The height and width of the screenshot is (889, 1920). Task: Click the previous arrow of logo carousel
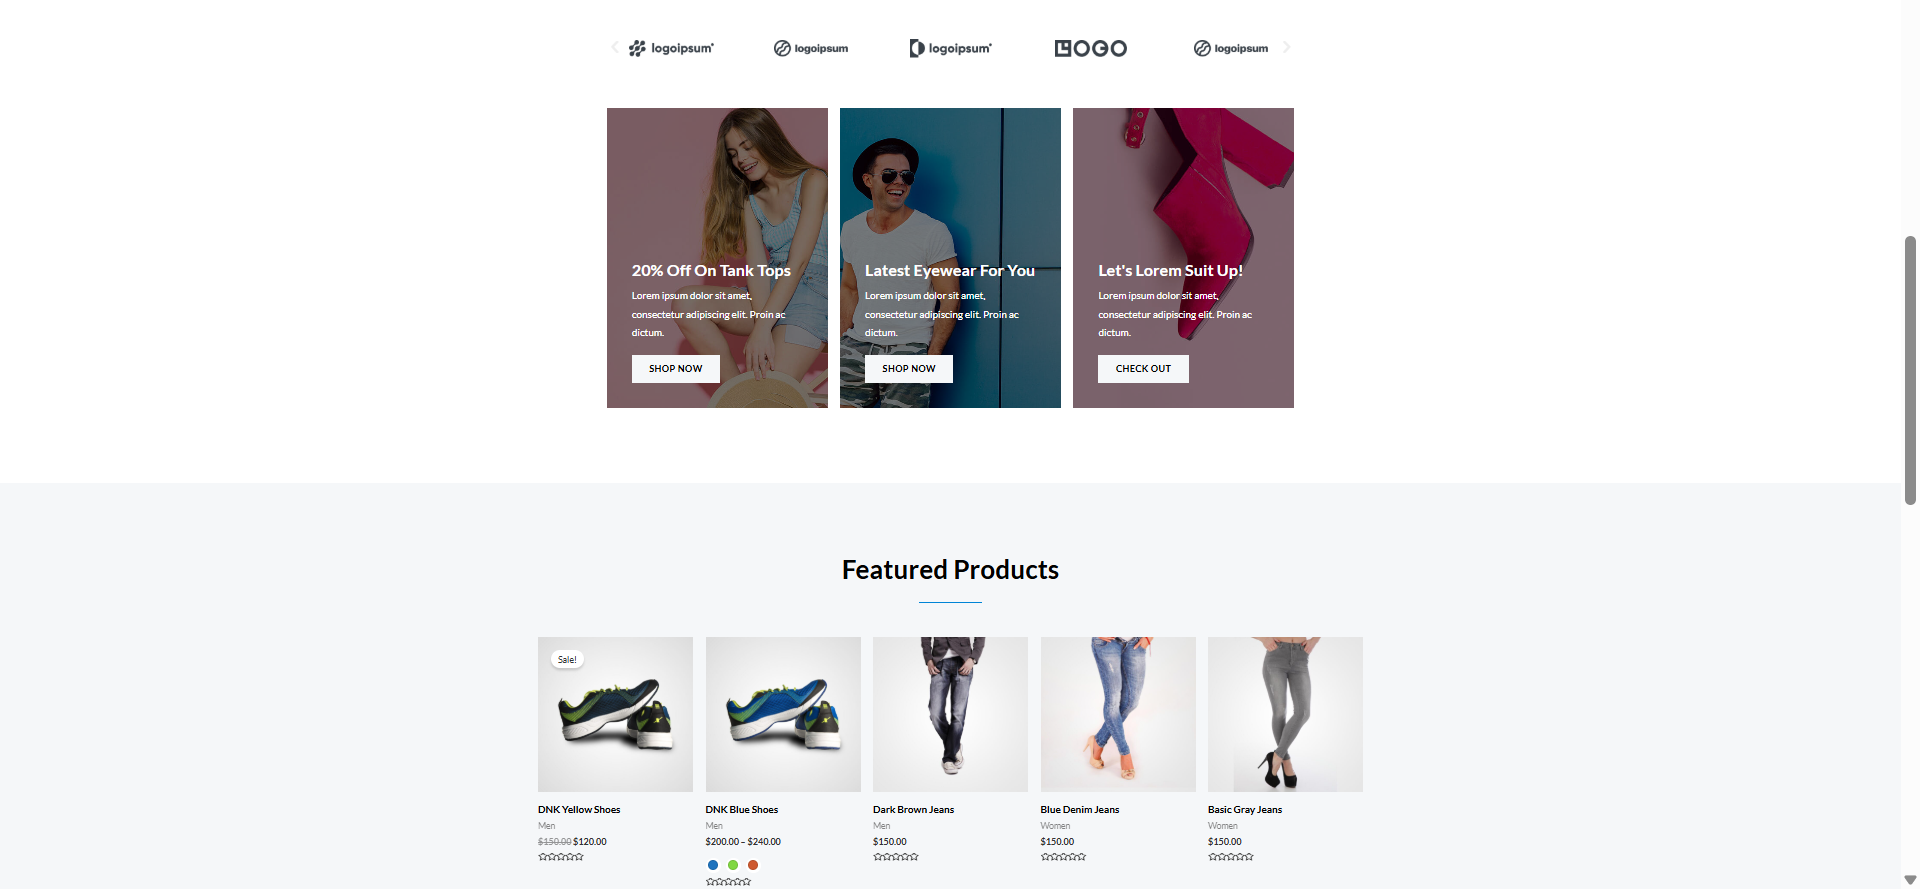pyautogui.click(x=614, y=47)
